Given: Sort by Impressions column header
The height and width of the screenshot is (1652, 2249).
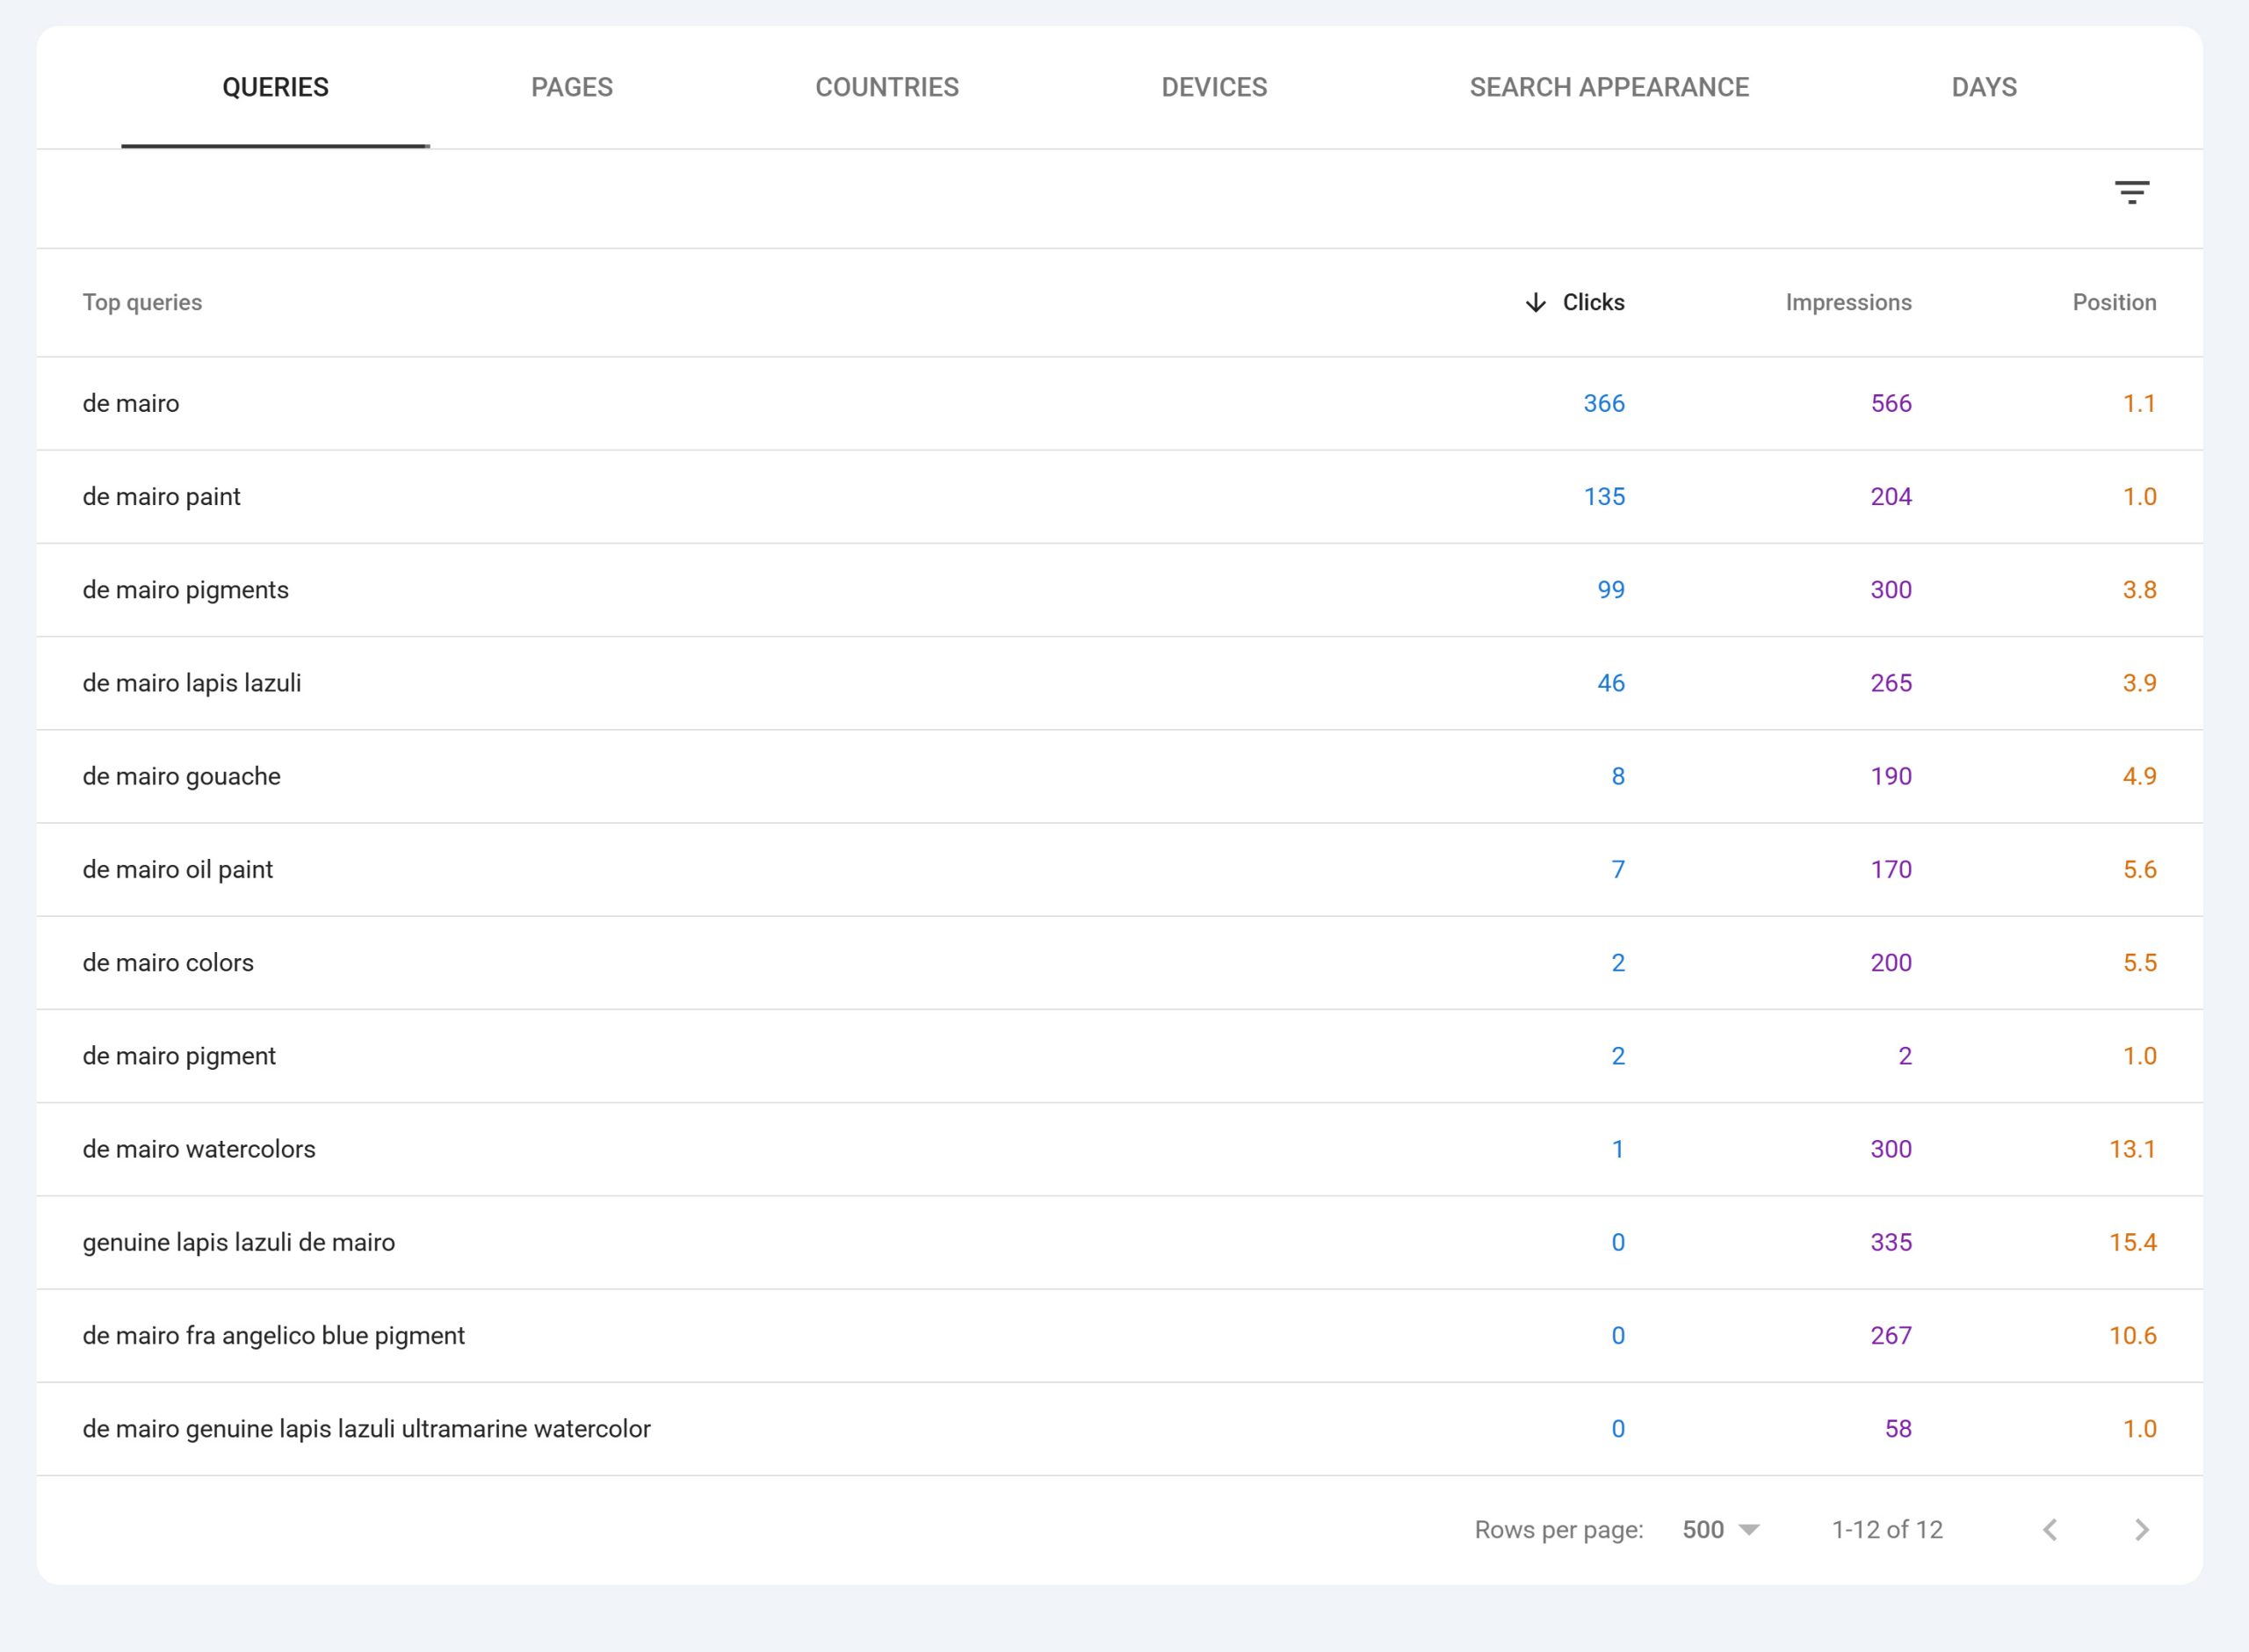Looking at the screenshot, I should tap(1848, 303).
